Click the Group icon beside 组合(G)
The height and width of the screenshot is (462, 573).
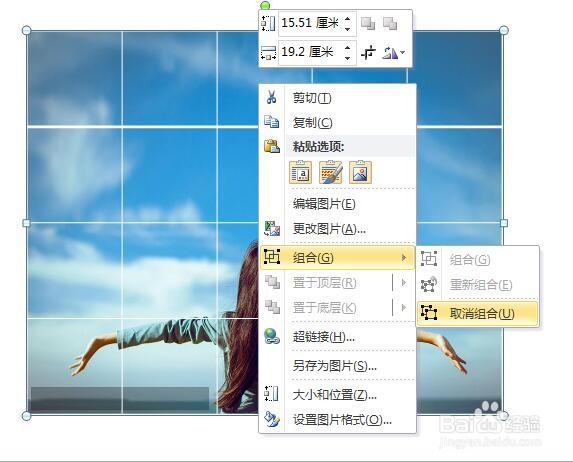tap(272, 257)
